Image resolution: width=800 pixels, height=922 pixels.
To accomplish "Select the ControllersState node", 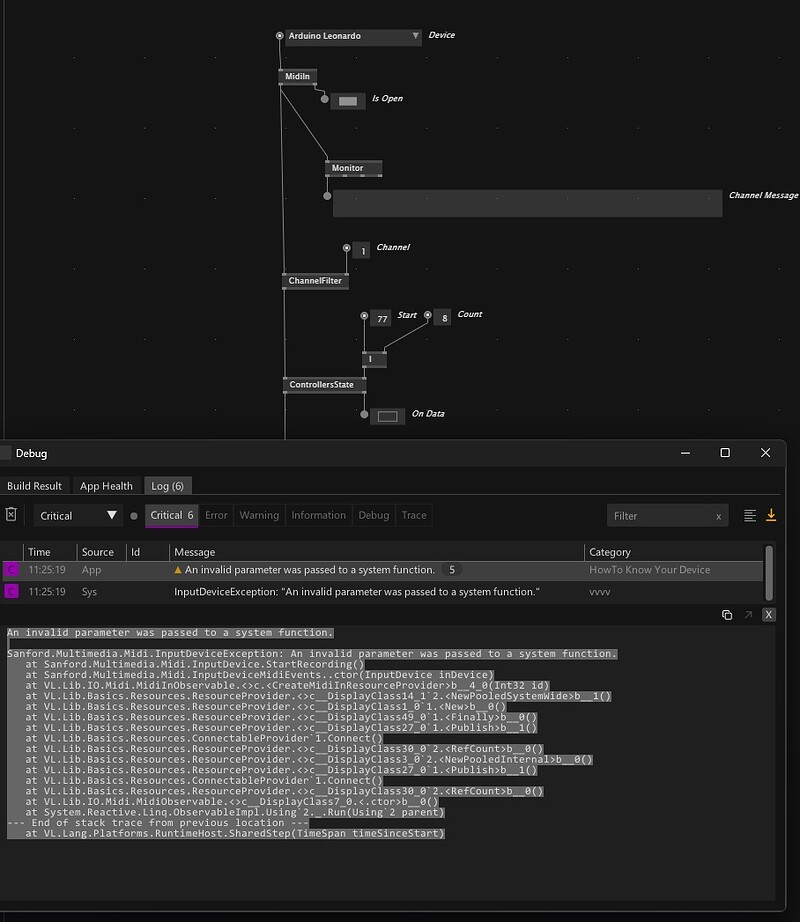I will (325, 384).
